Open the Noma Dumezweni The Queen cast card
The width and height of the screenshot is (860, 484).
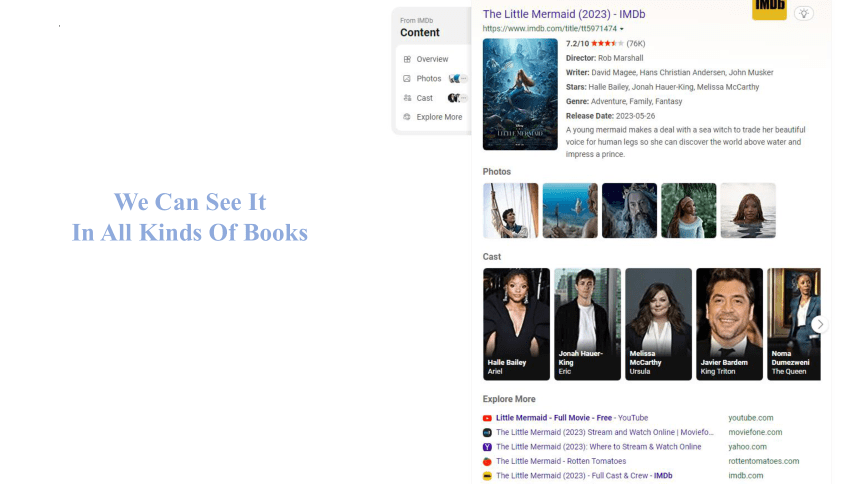(x=794, y=324)
